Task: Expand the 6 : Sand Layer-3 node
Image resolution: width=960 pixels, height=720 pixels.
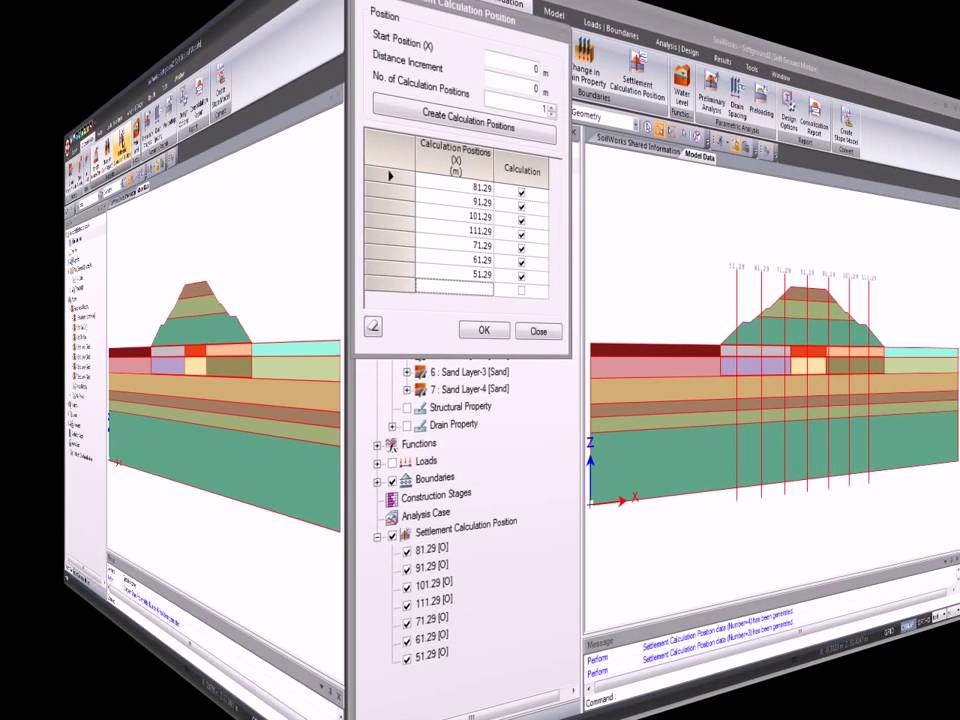Action: 407,372
